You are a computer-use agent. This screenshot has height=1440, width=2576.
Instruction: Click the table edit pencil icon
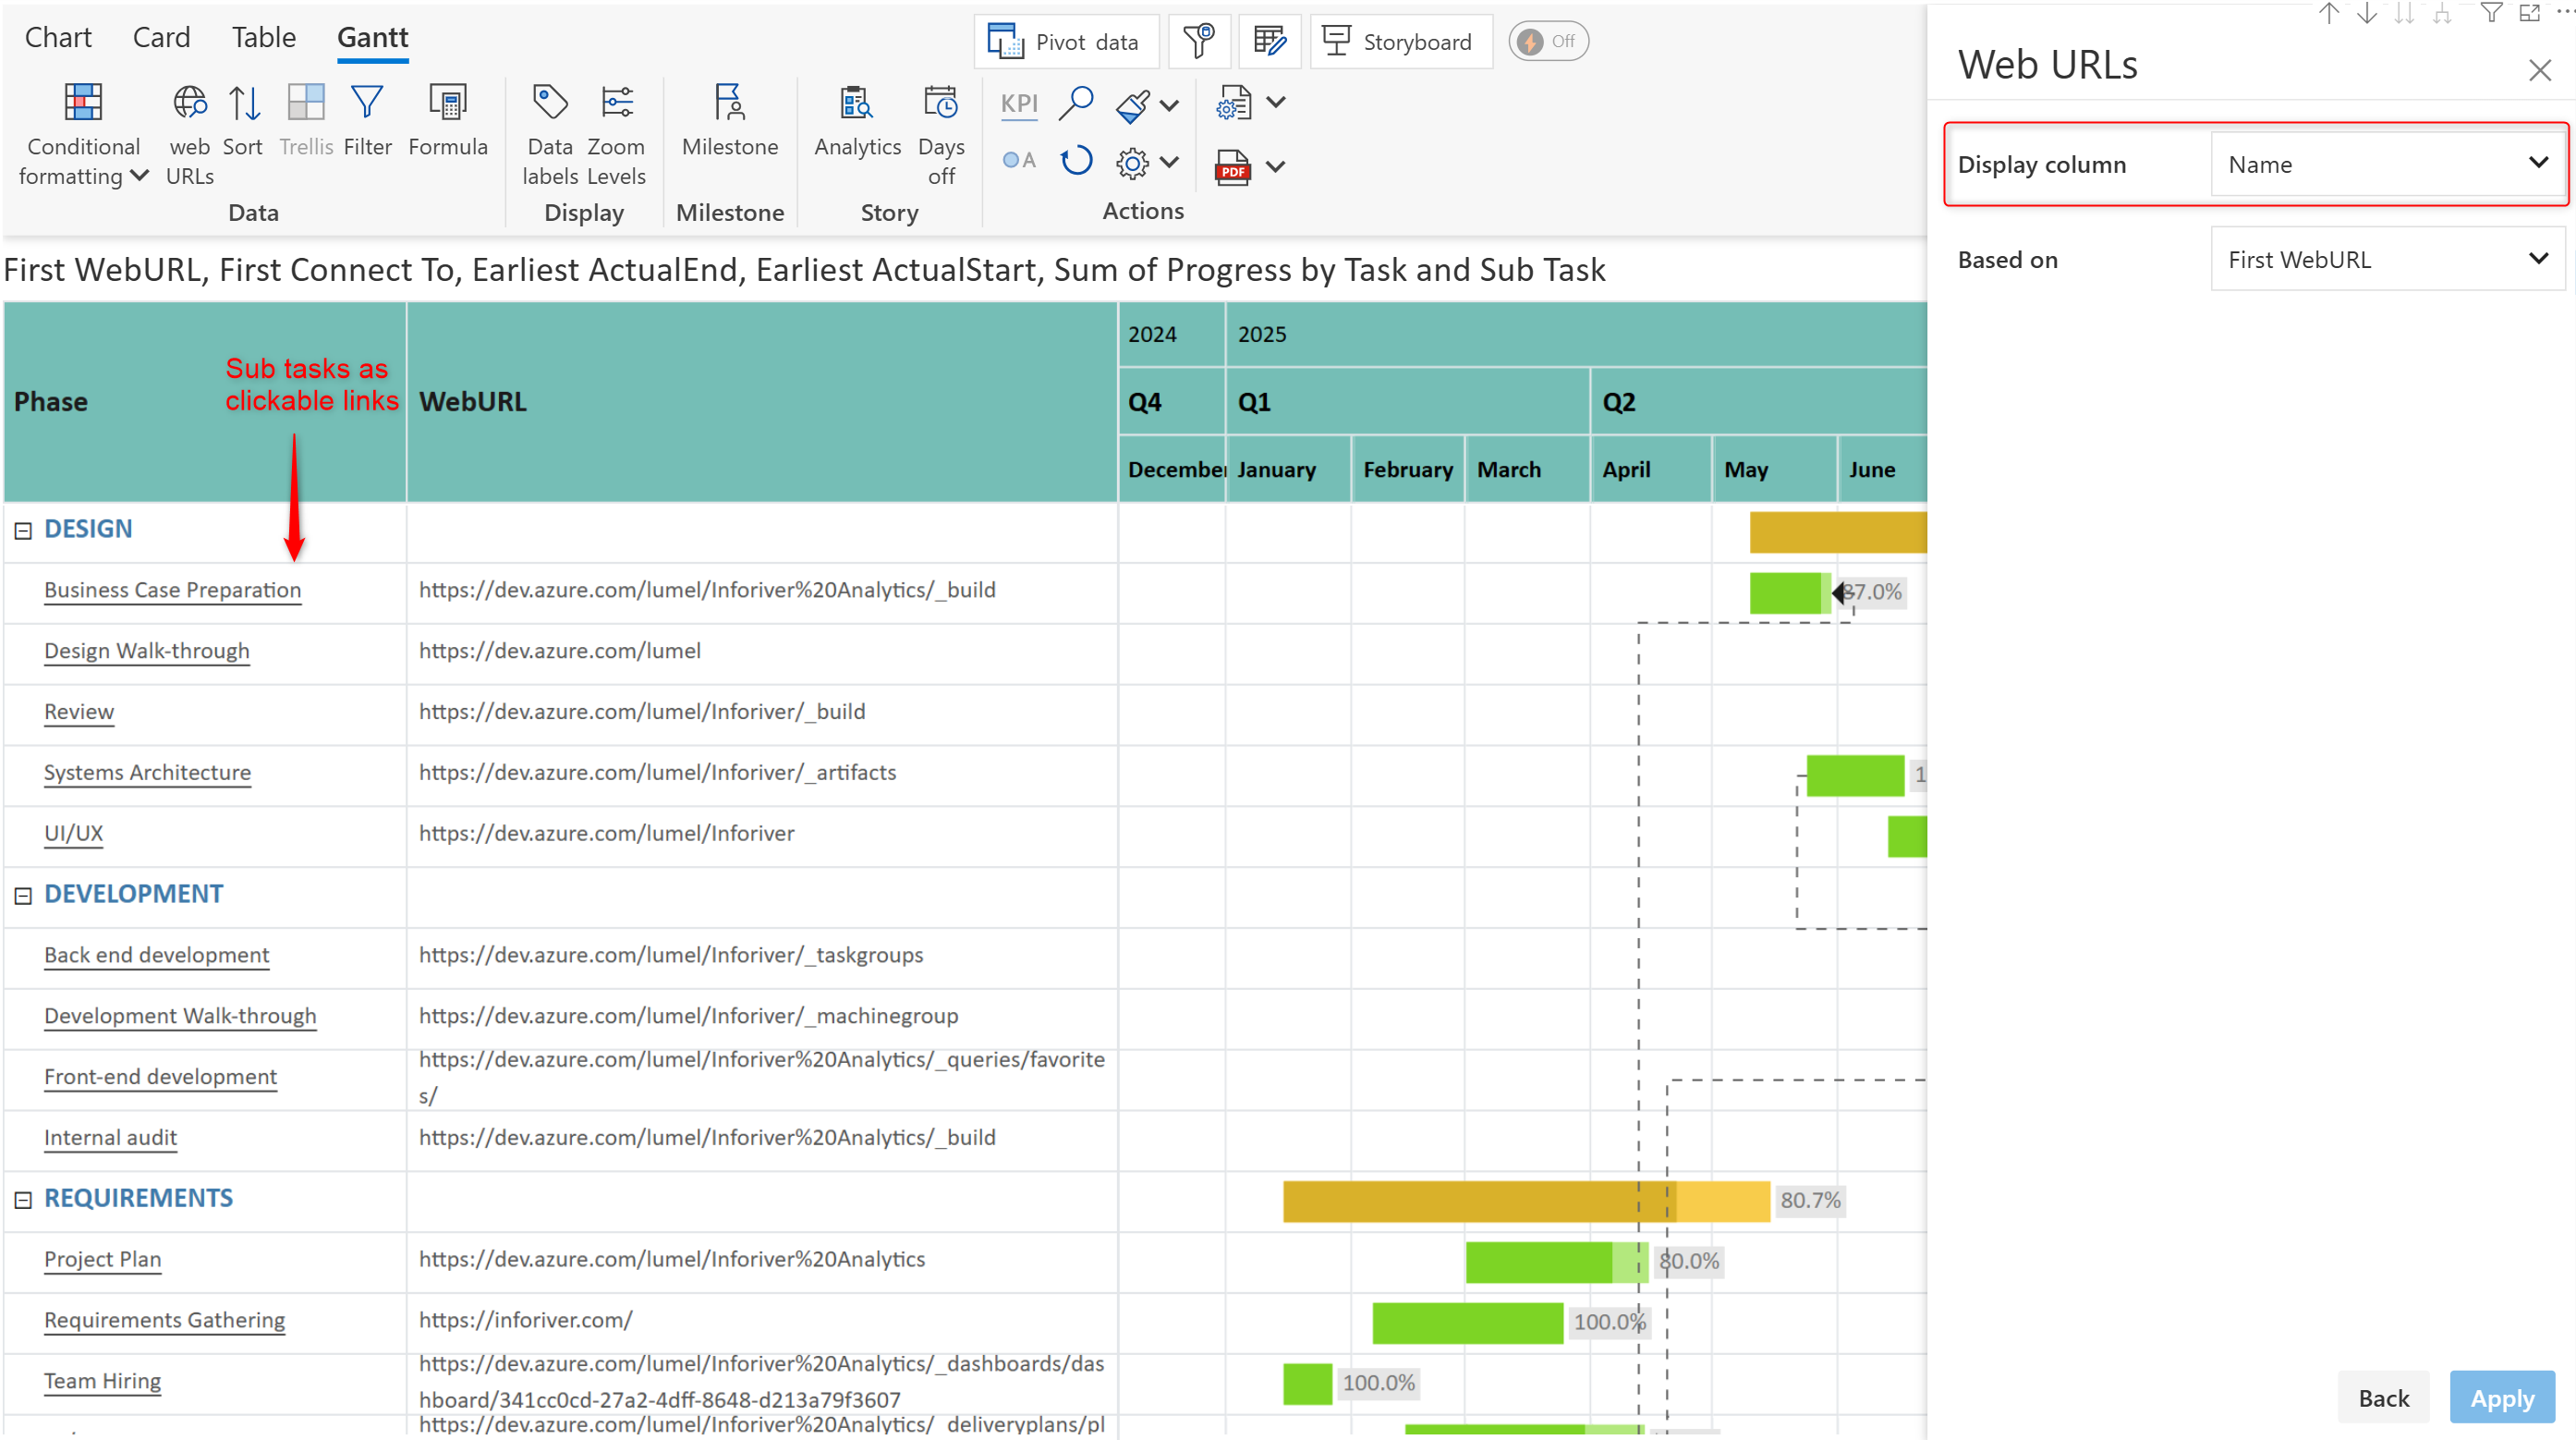pyautogui.click(x=1269, y=41)
